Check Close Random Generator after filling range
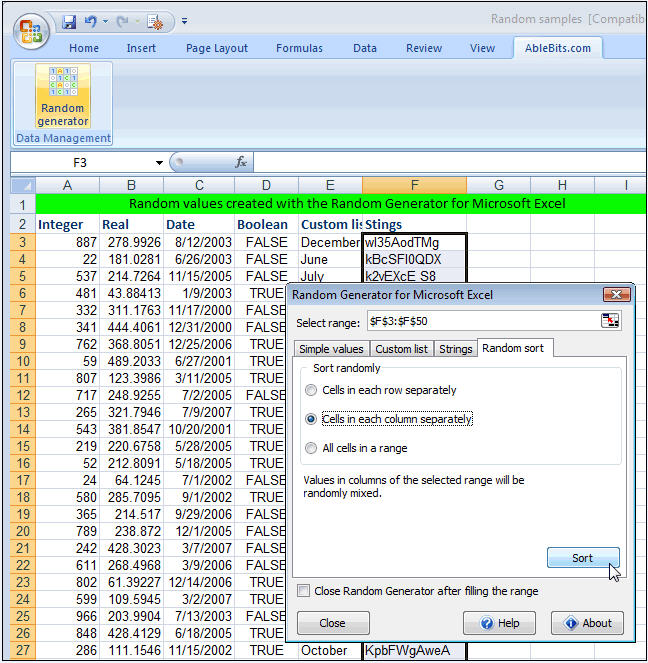The width and height of the screenshot is (648, 663). point(303,591)
